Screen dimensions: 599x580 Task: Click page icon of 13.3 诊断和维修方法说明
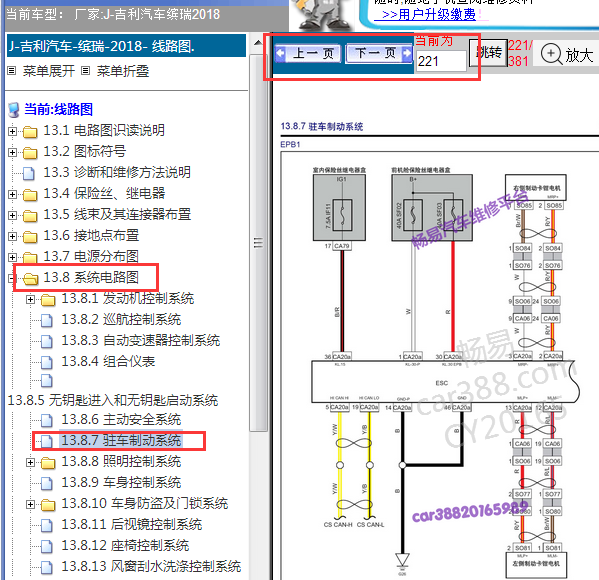coord(28,173)
